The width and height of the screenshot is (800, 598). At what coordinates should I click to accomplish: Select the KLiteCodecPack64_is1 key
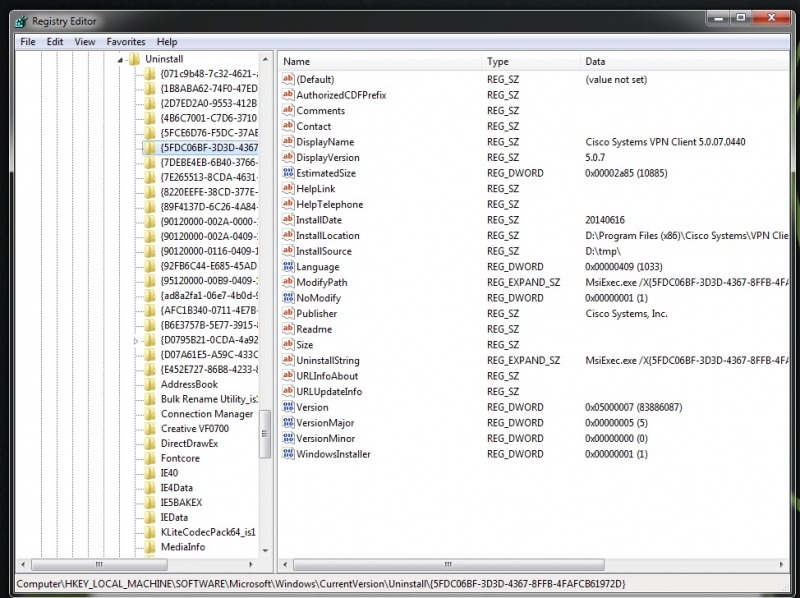pos(208,532)
